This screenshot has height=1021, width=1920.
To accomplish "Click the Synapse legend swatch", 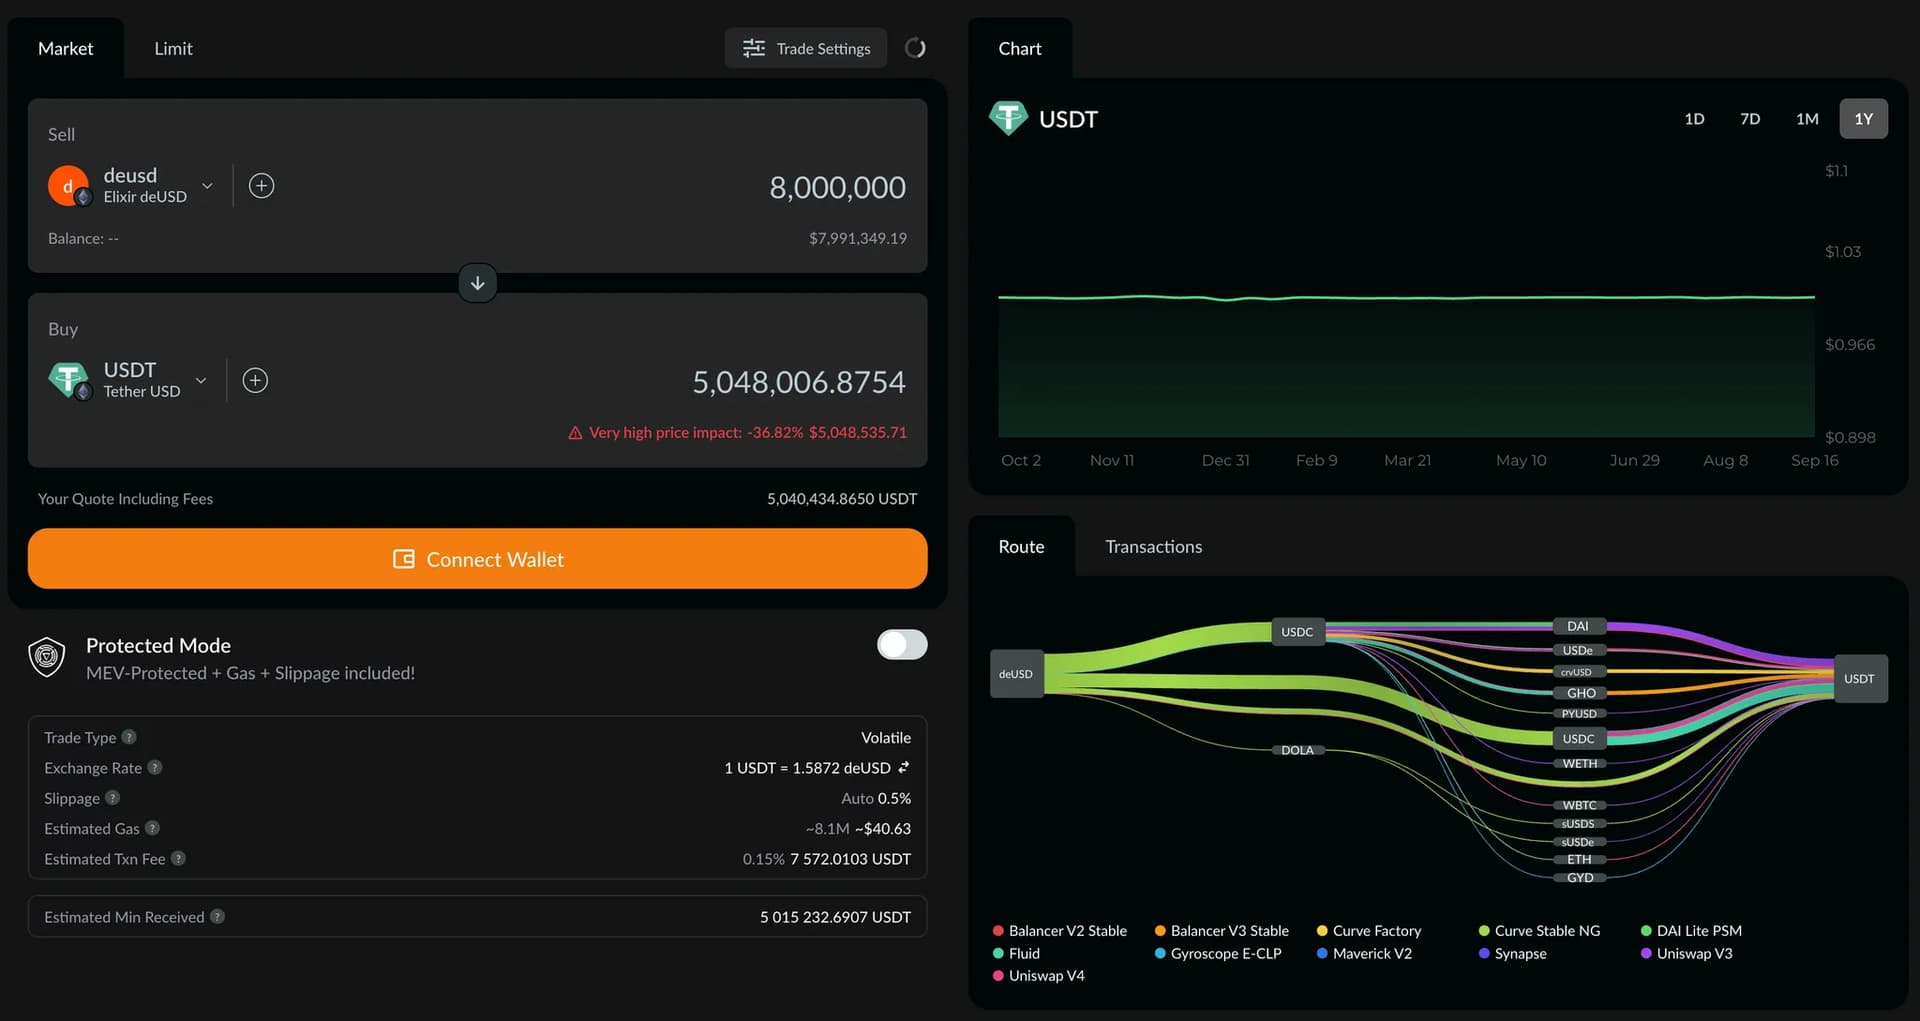I will click(x=1484, y=954).
